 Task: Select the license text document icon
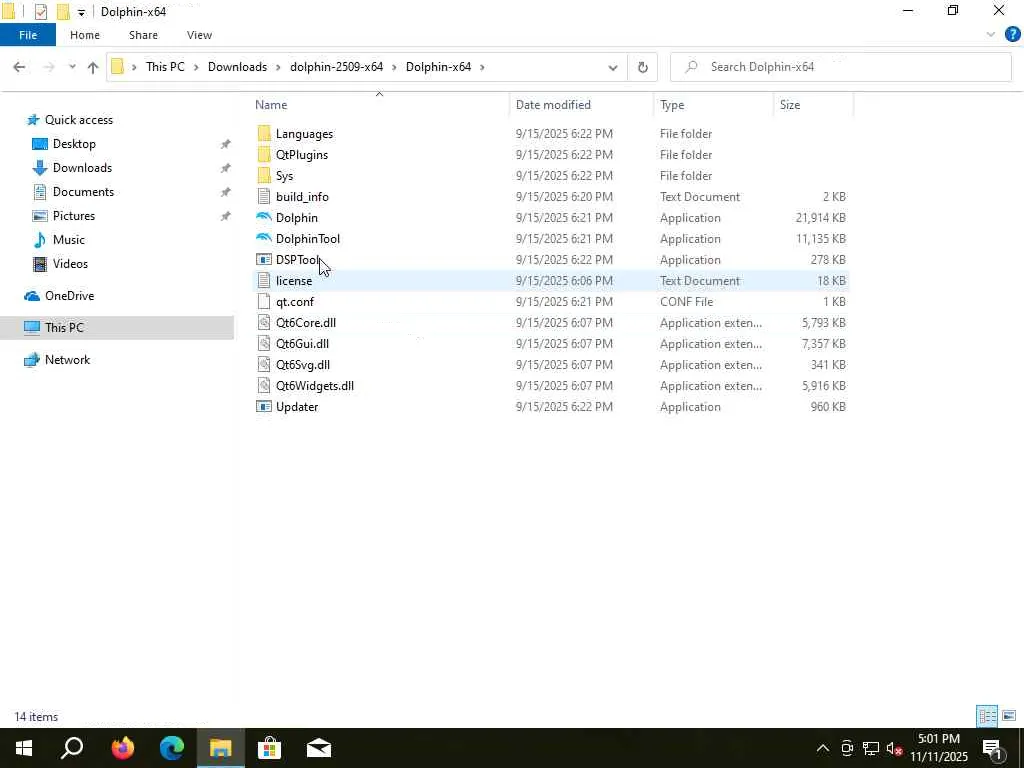264,280
